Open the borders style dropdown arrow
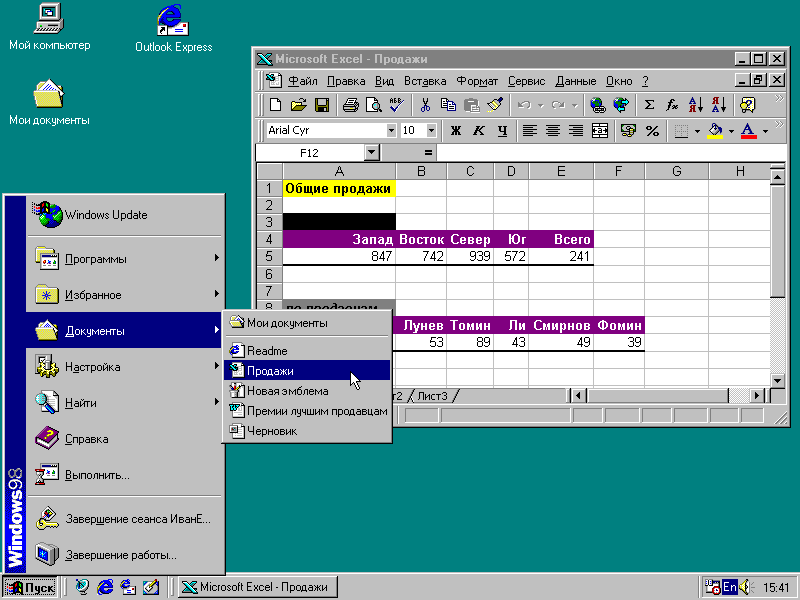 pos(697,131)
